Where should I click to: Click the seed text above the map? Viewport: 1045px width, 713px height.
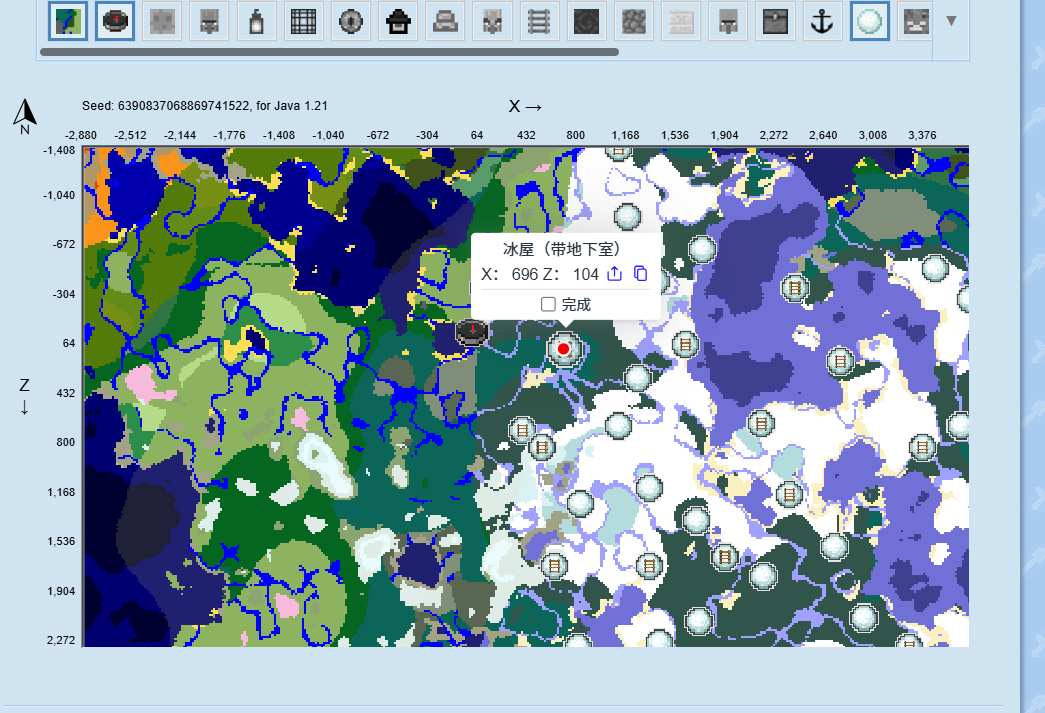point(205,105)
